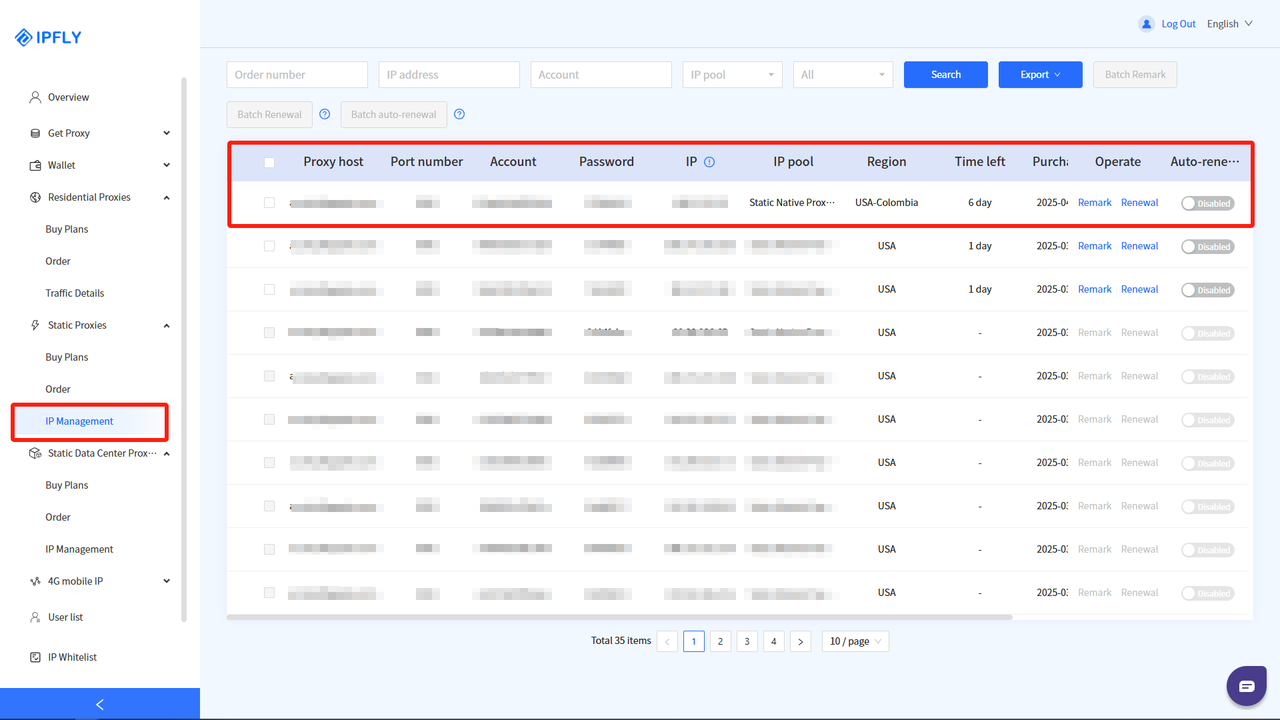The image size is (1280, 720).
Task: Select the Residential Proxies icon
Action: pos(33,197)
